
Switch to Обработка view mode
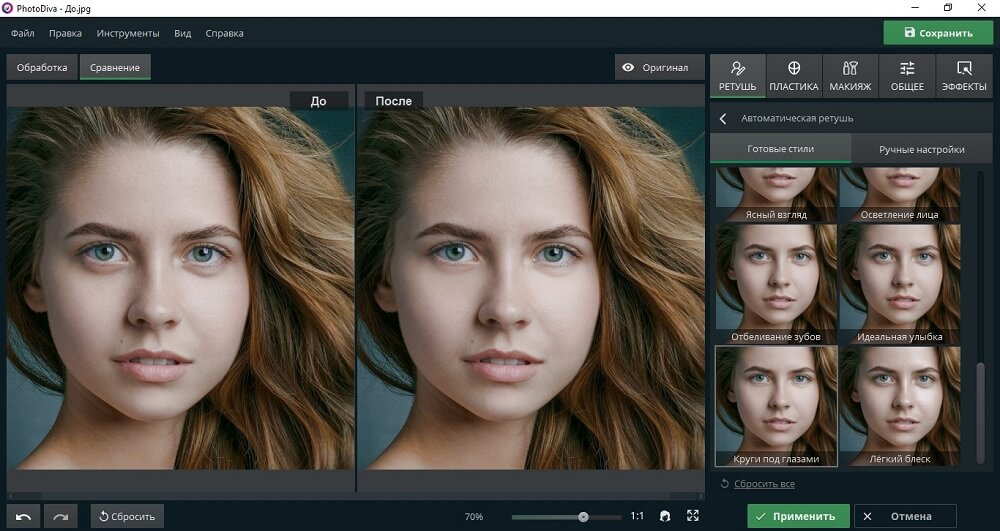click(x=41, y=68)
